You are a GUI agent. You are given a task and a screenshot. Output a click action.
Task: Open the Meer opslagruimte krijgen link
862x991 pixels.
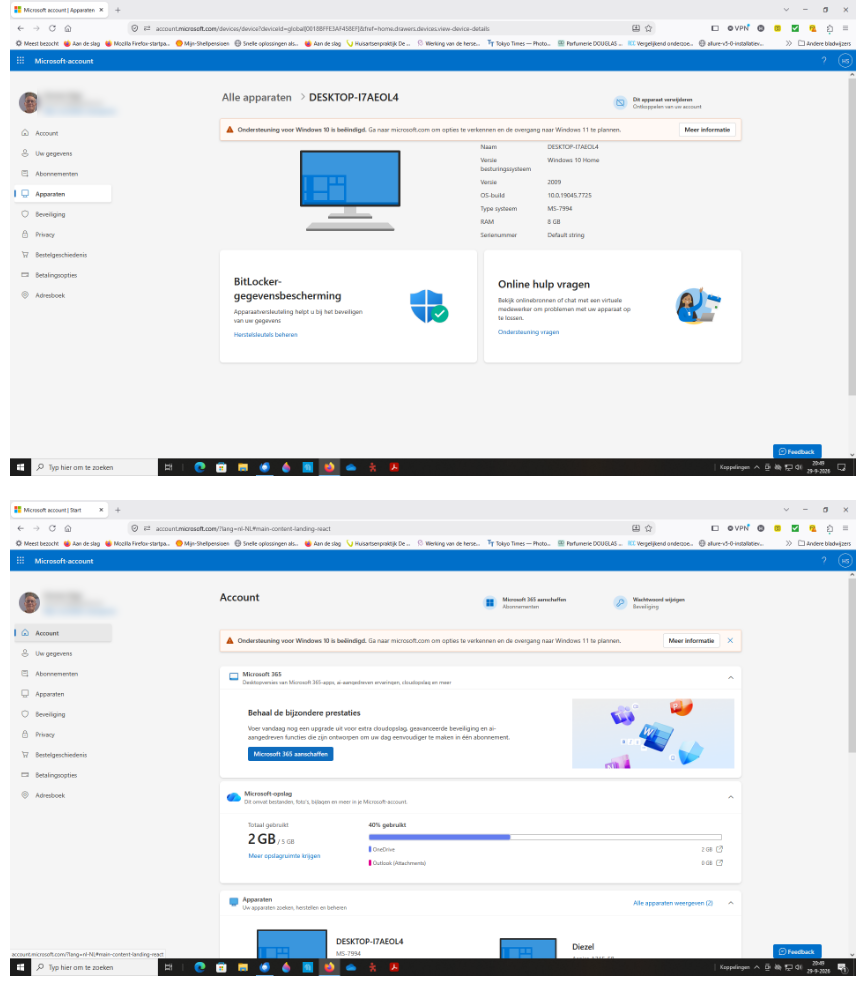point(284,856)
